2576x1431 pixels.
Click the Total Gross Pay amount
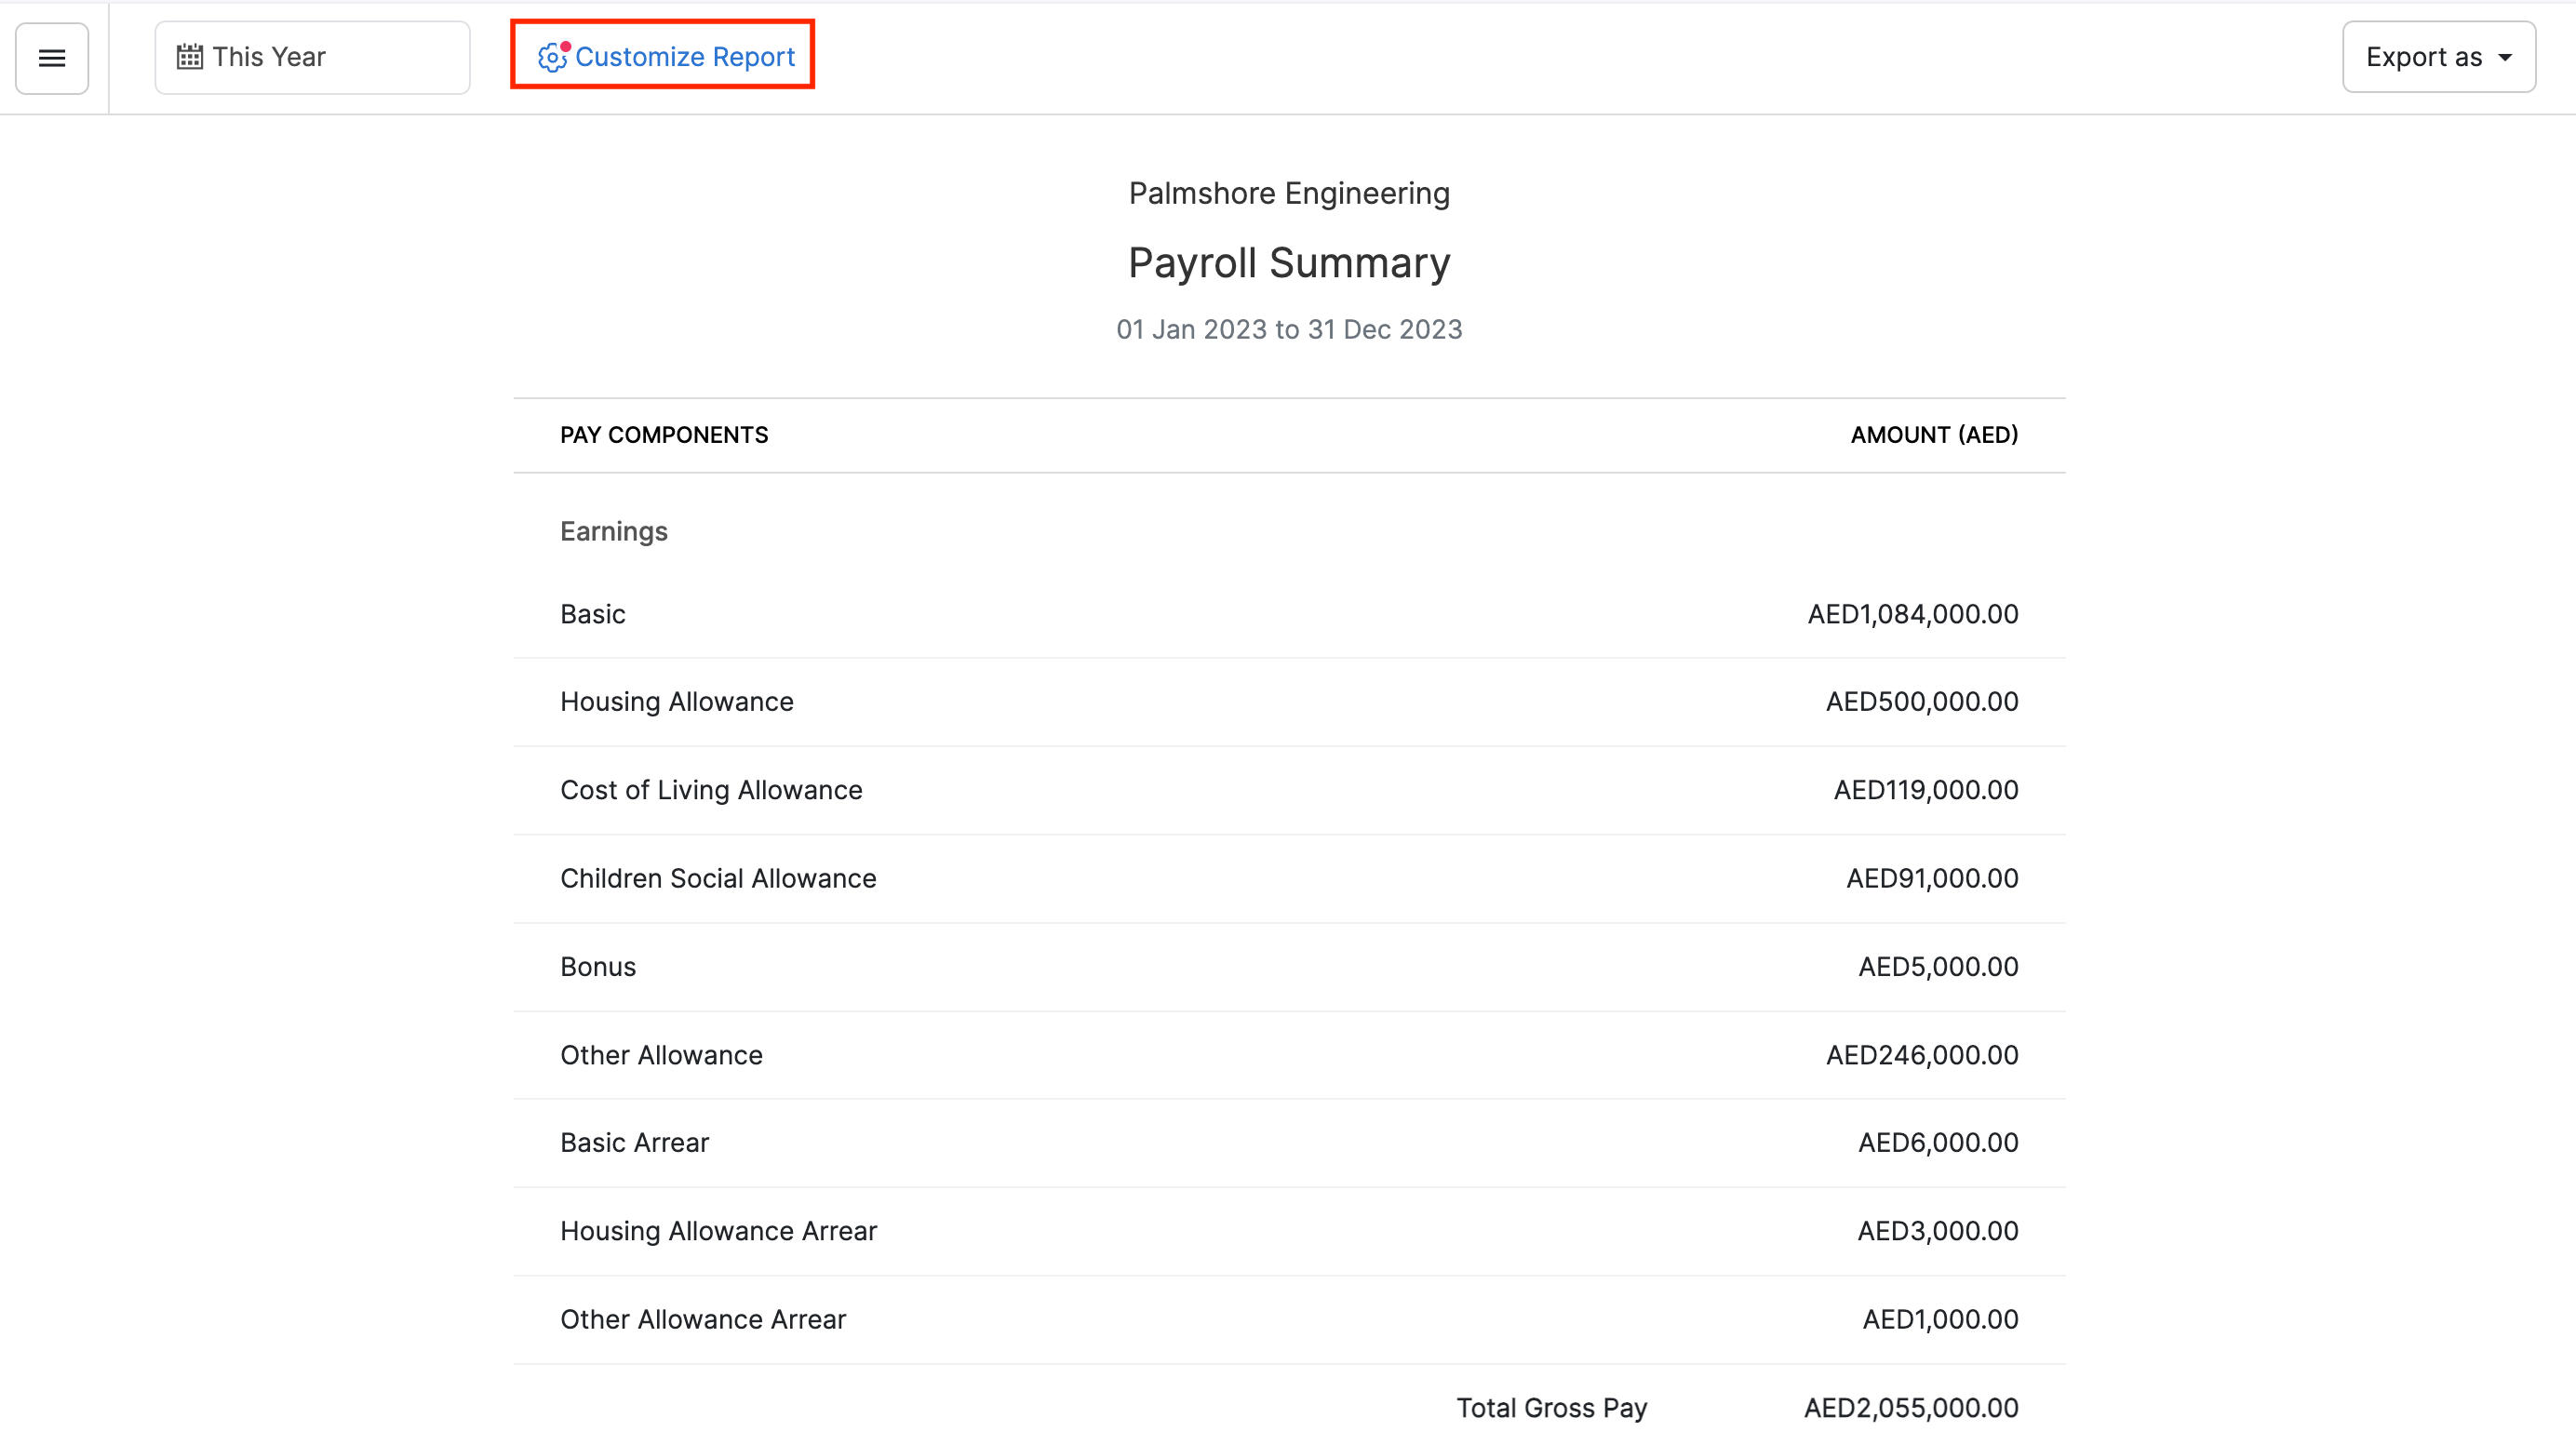pos(1910,1408)
